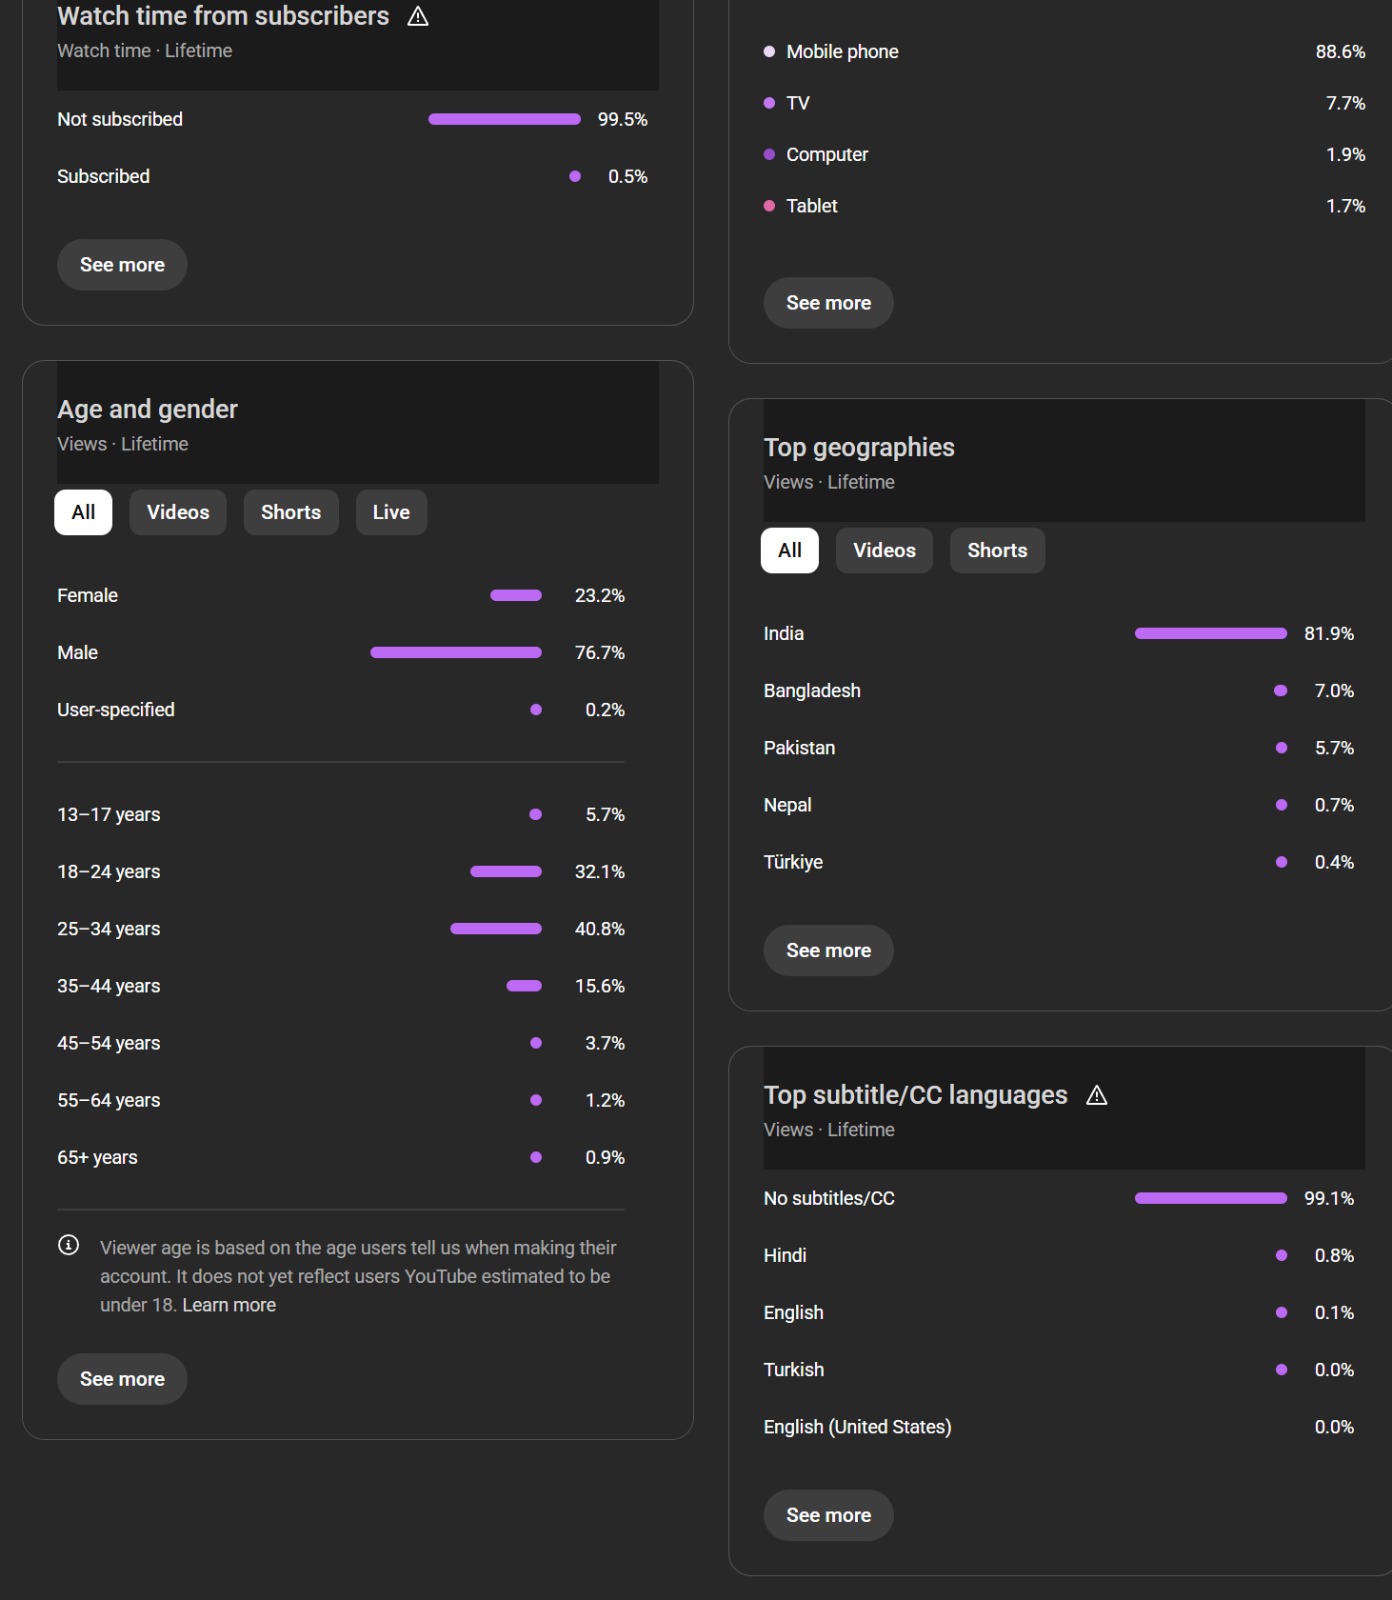The width and height of the screenshot is (1392, 1600).
Task: Open See more in Age and gender card
Action: [x=122, y=1379]
